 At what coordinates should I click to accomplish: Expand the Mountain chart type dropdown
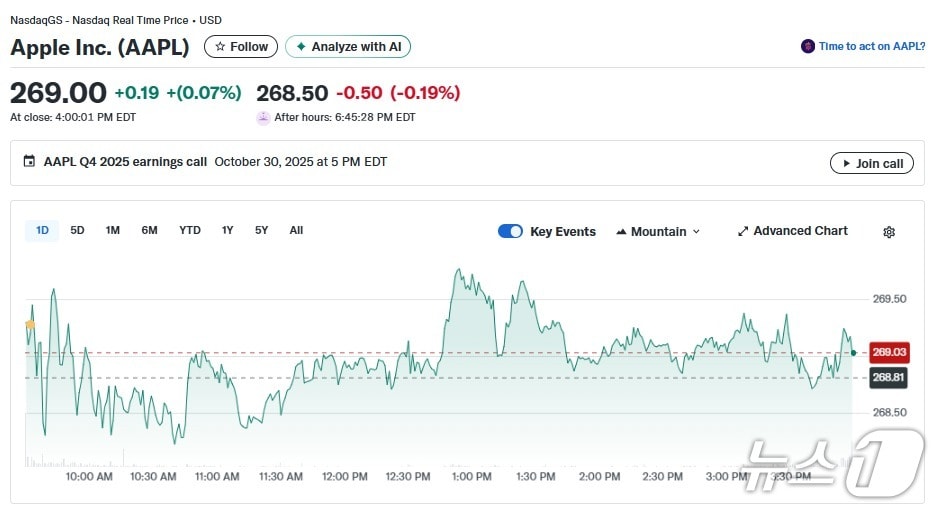pos(658,231)
